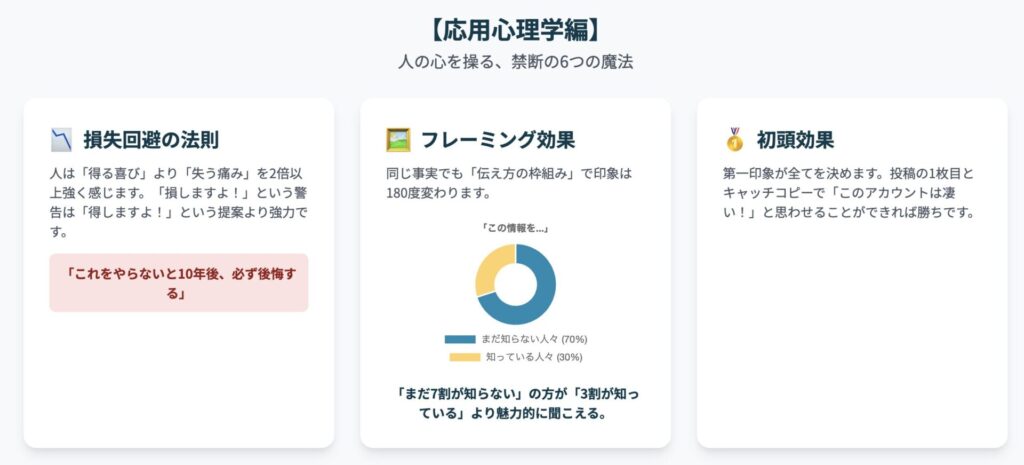Click legend label まだ知らない人々 (70%)
The width and height of the screenshot is (1024, 465).
535,340
